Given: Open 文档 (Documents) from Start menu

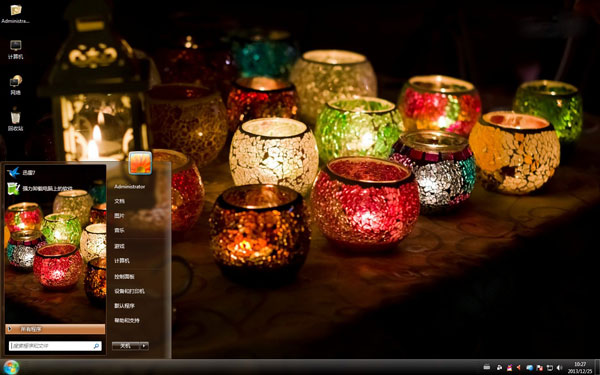Looking at the screenshot, I should tap(119, 201).
